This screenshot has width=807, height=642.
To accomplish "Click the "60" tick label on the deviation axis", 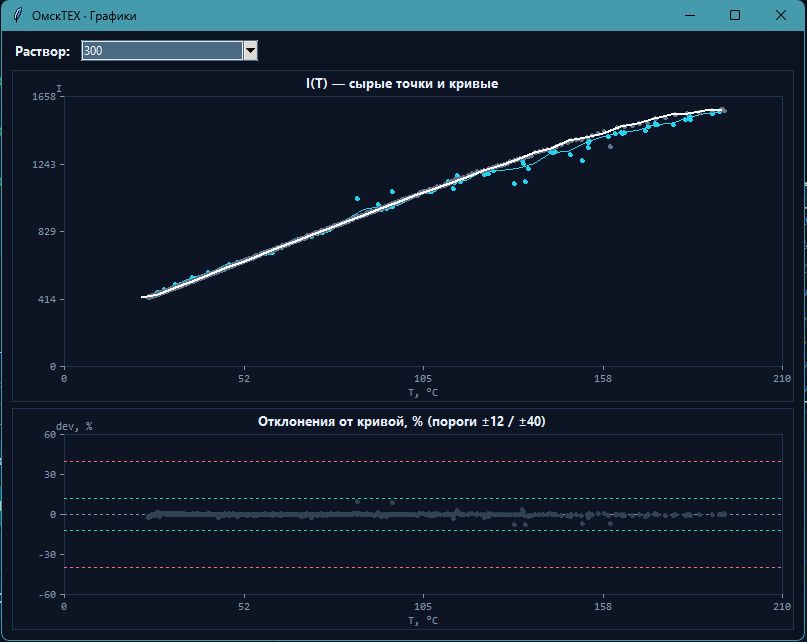I will tap(50, 435).
